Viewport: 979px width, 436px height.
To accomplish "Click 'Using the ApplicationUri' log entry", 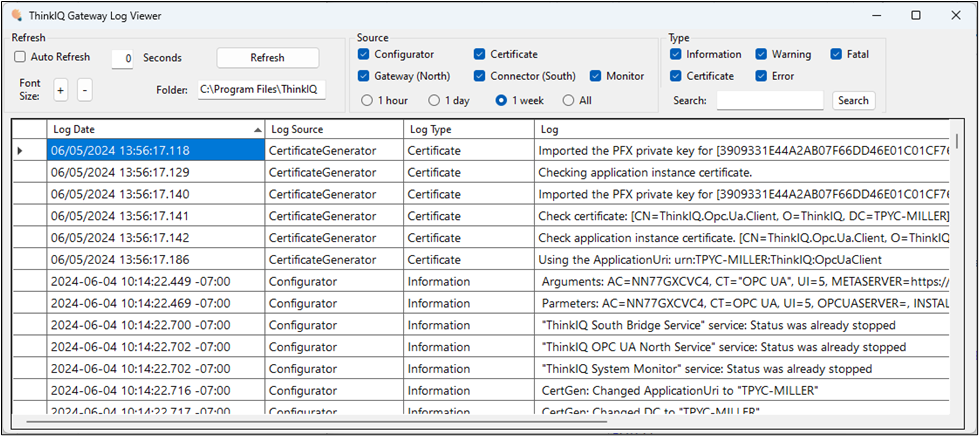I will click(742, 260).
